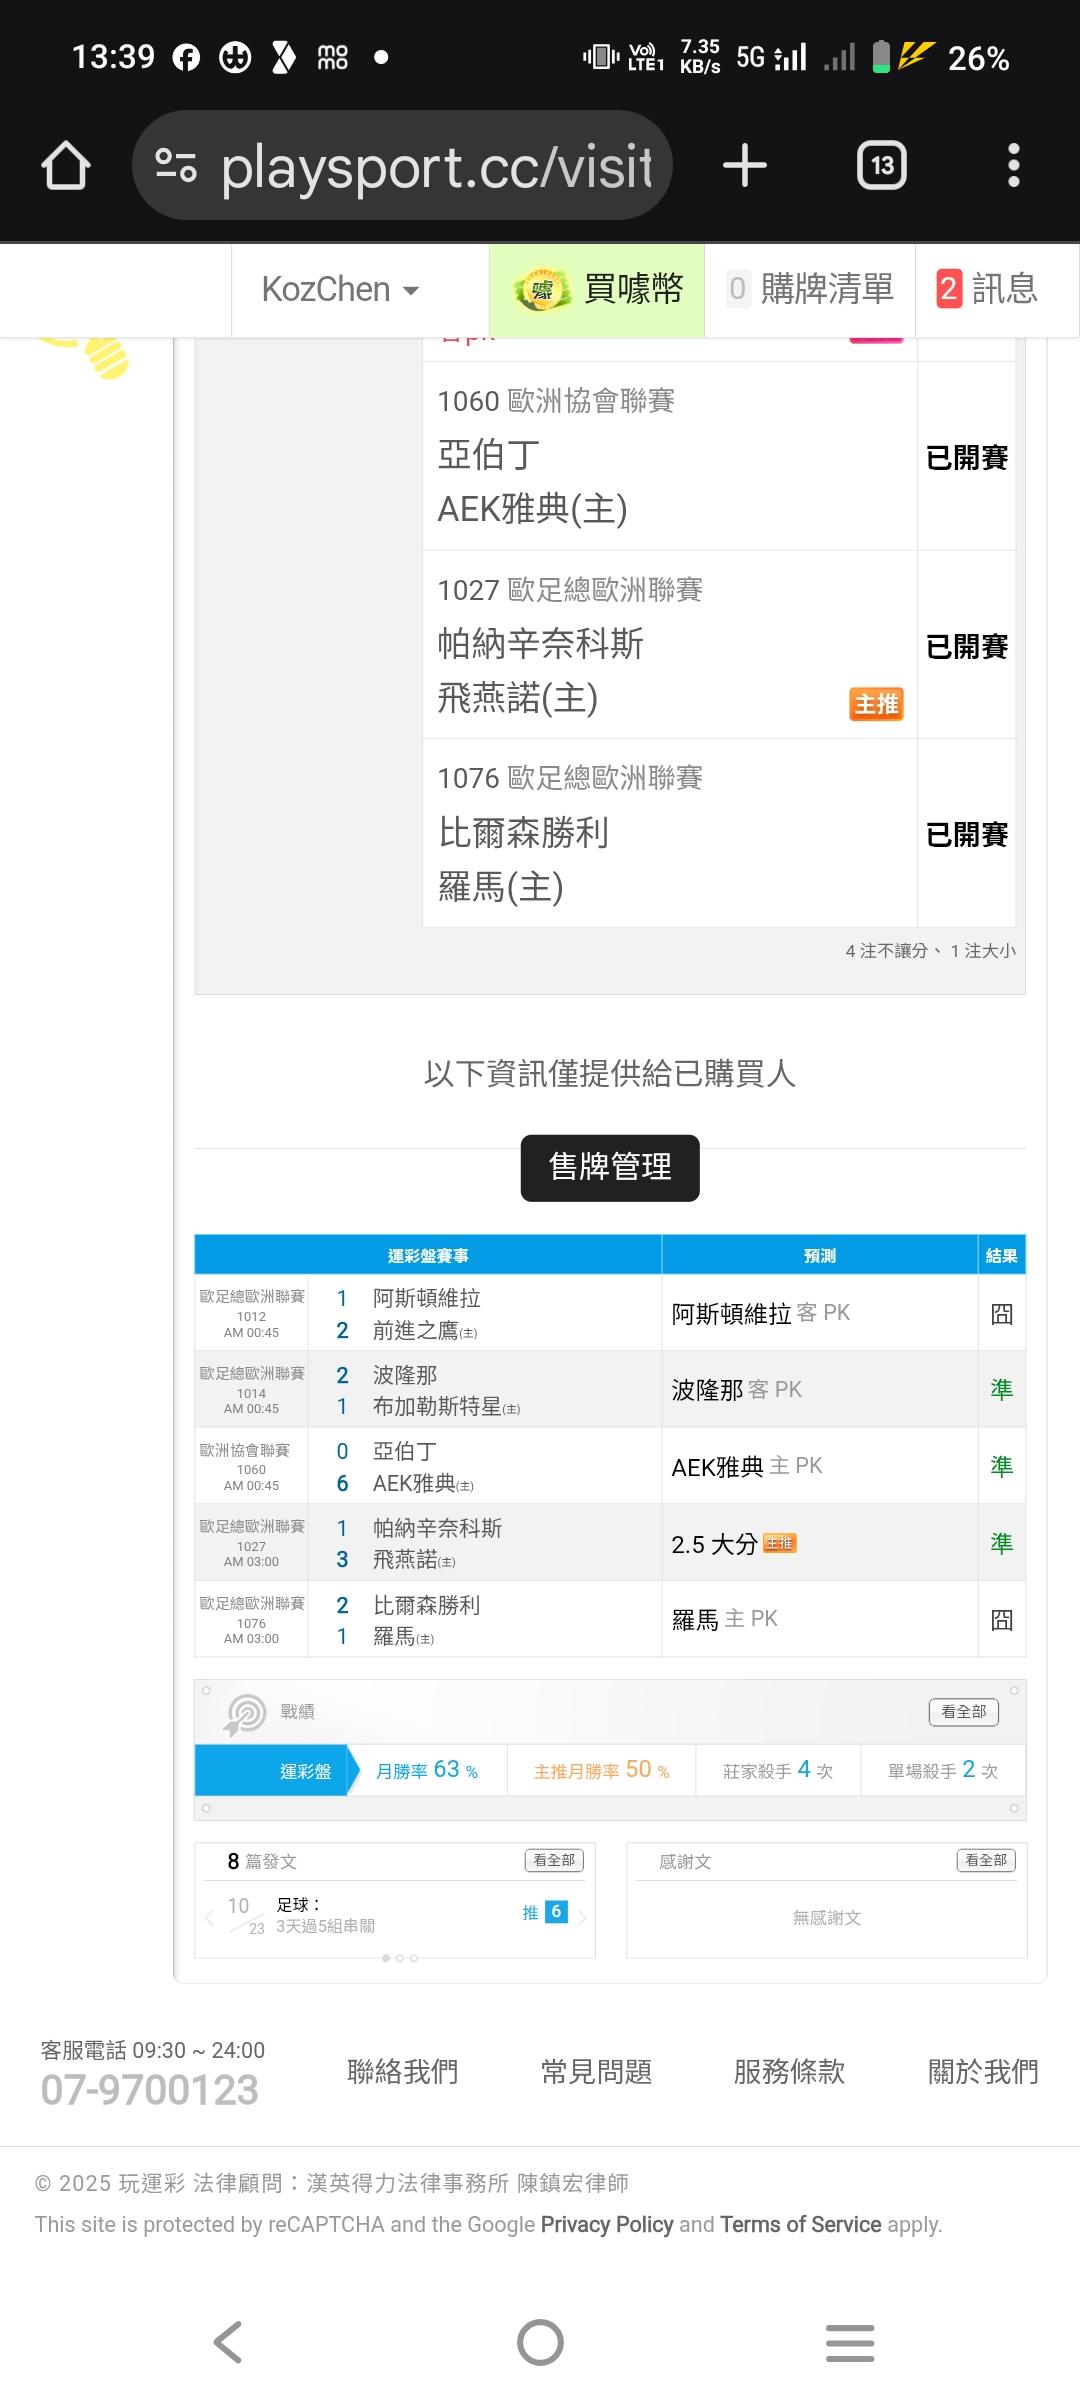Open the browser three-dot menu
The height and width of the screenshot is (2400, 1080).
[1013, 165]
